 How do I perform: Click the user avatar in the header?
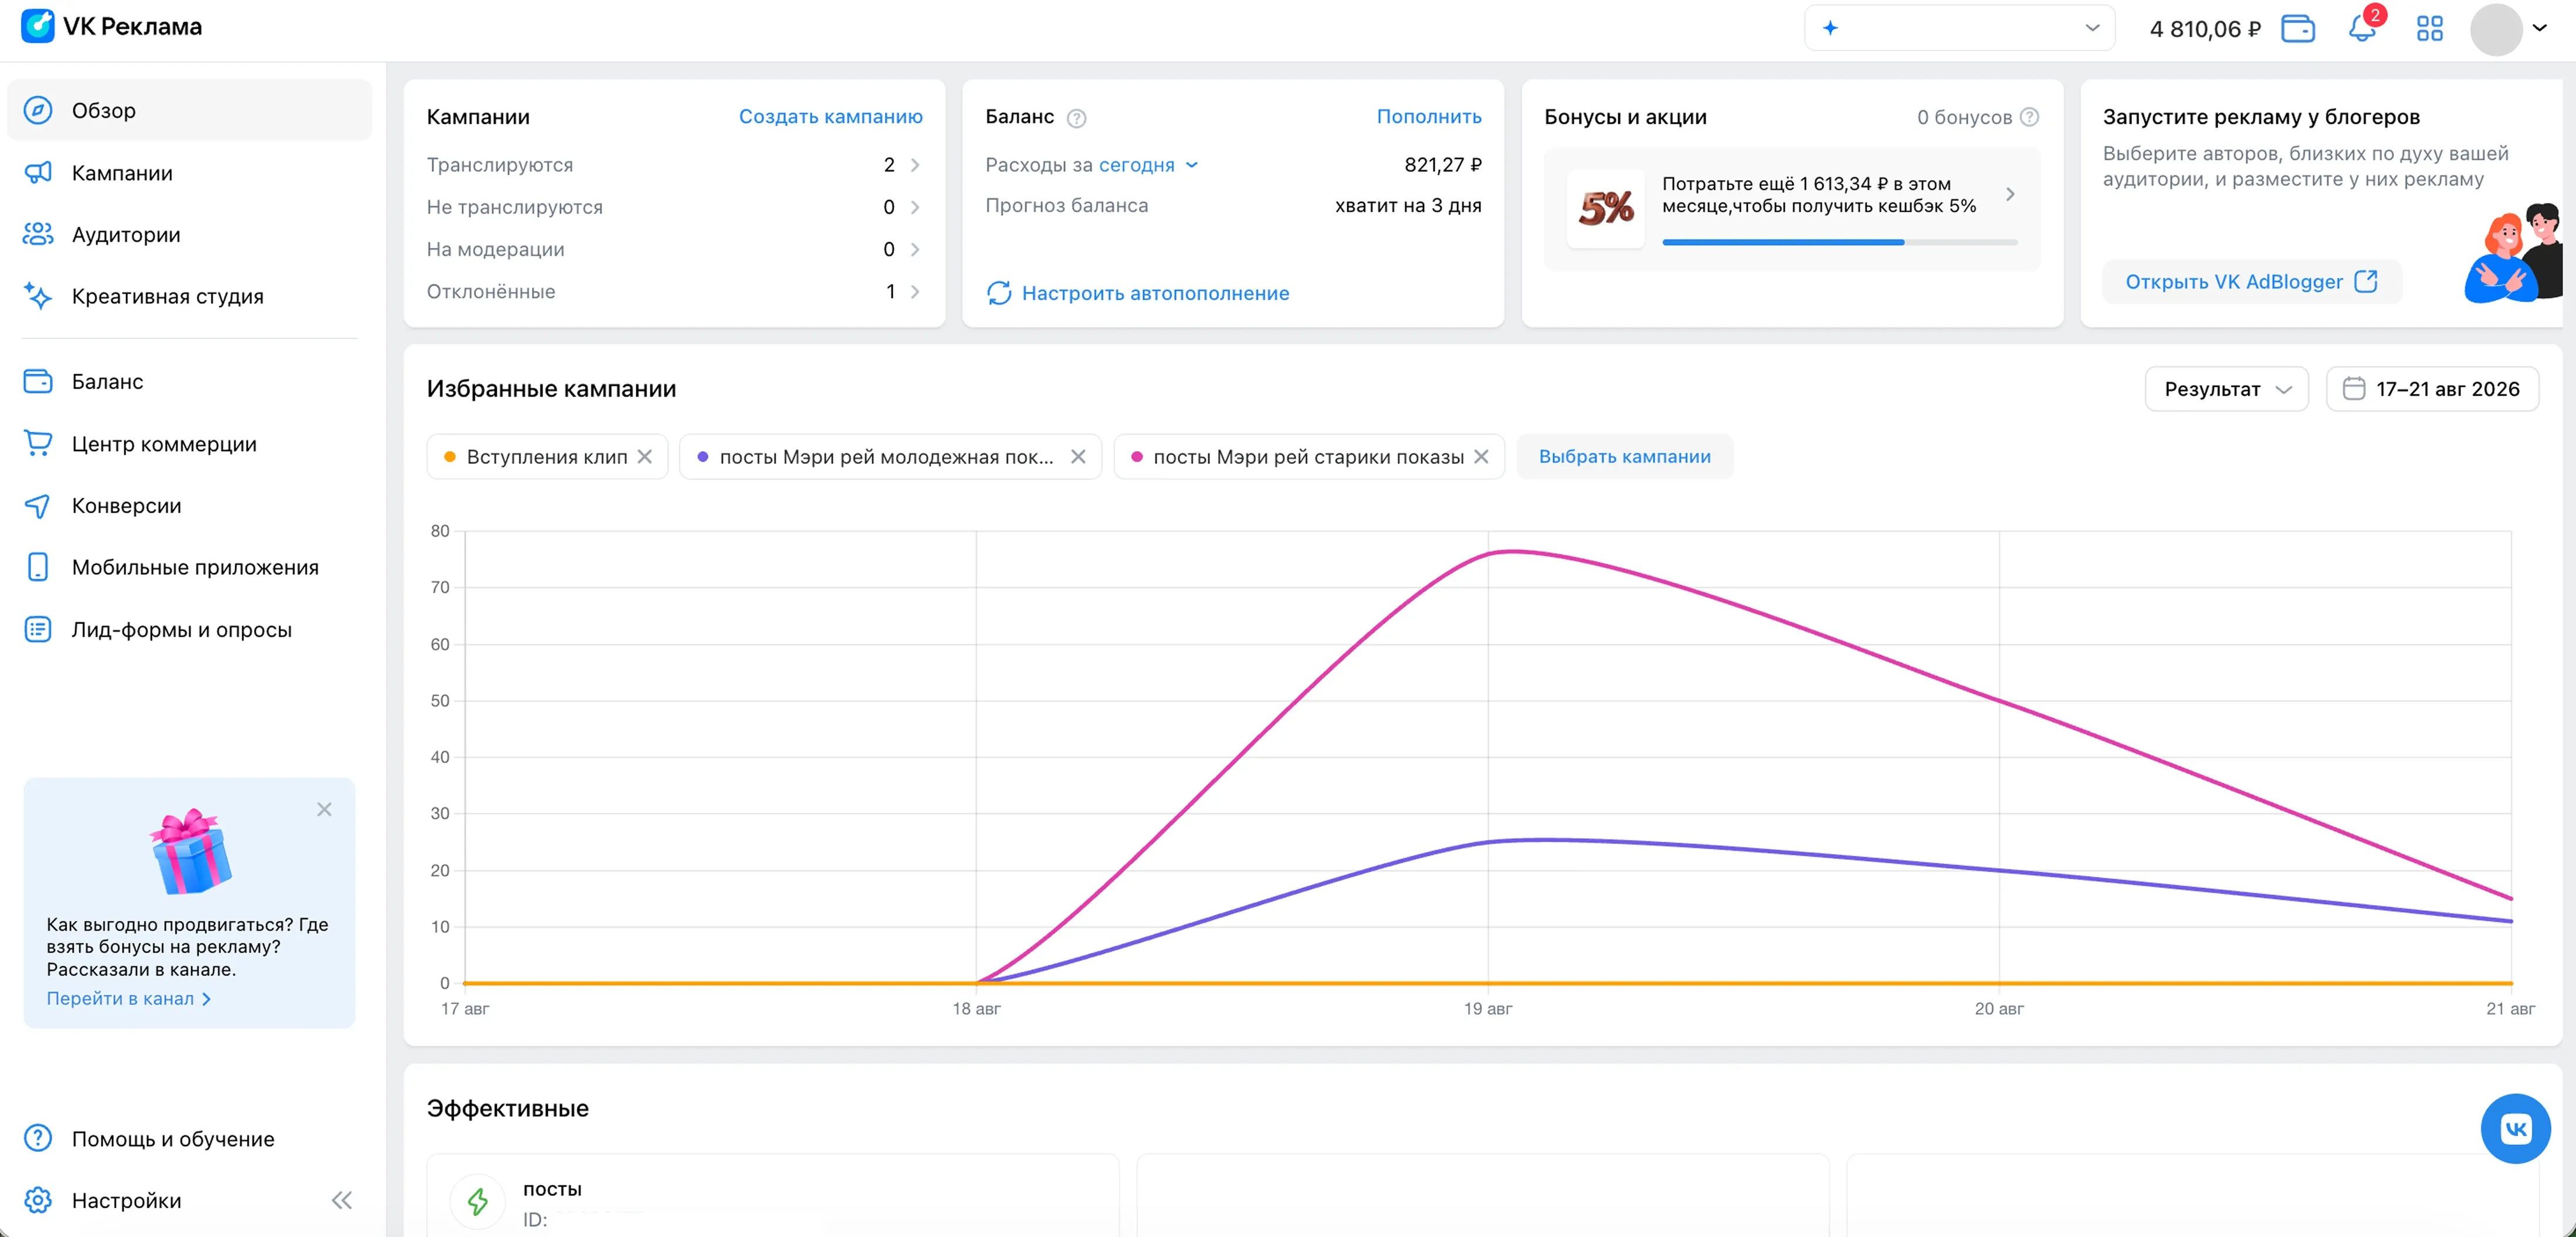pos(2496,29)
